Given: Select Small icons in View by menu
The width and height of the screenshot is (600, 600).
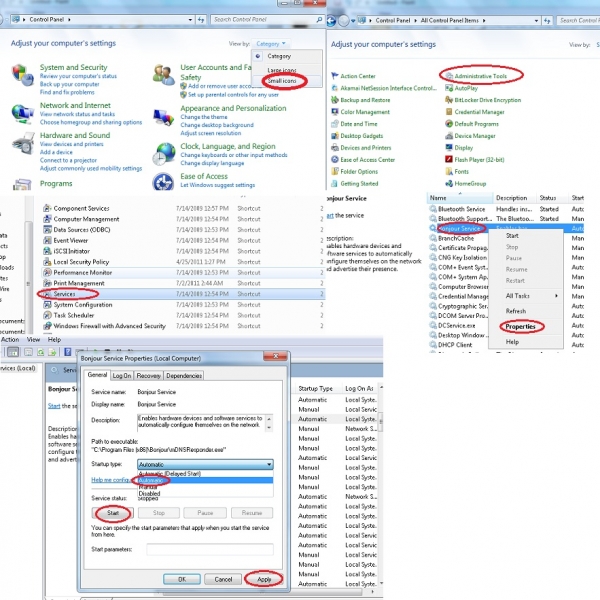Looking at the screenshot, I should click(282, 81).
